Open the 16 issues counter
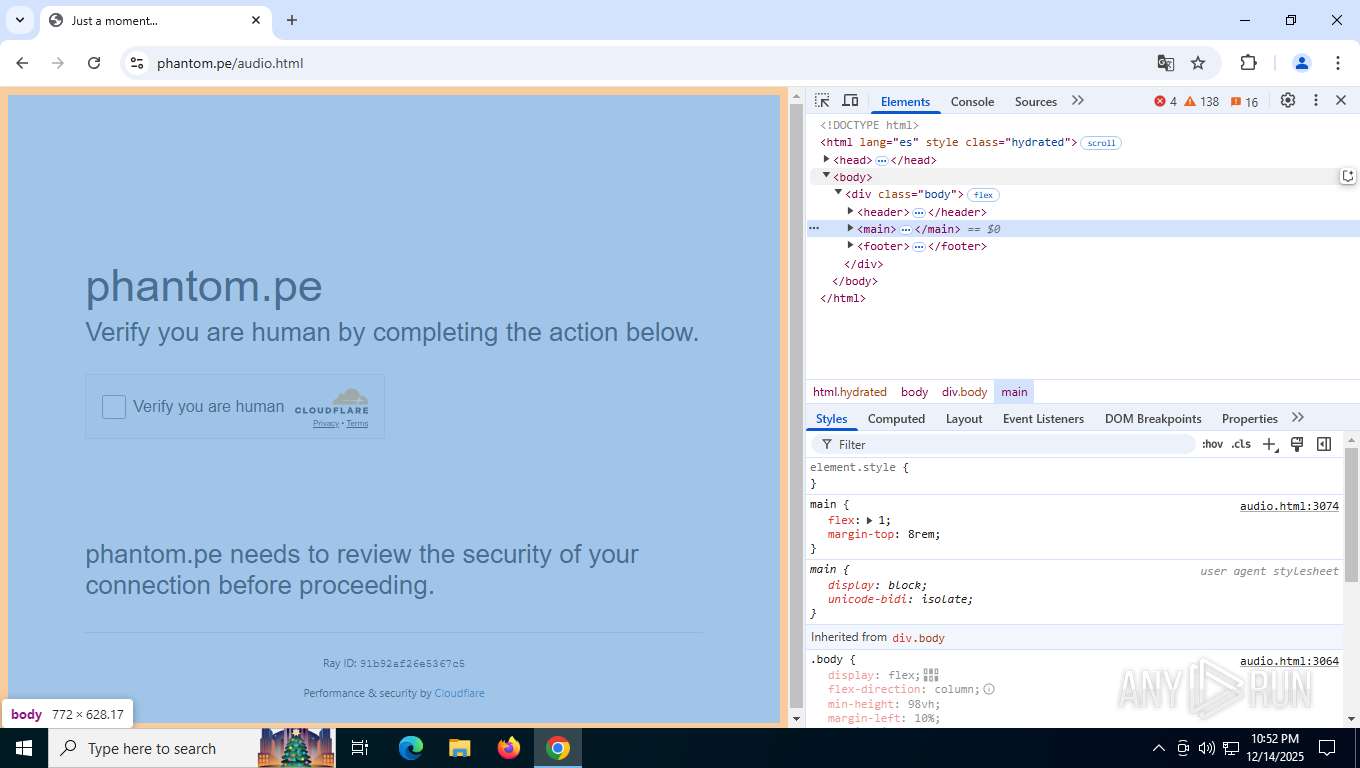The width and height of the screenshot is (1360, 768). pyautogui.click(x=1245, y=102)
